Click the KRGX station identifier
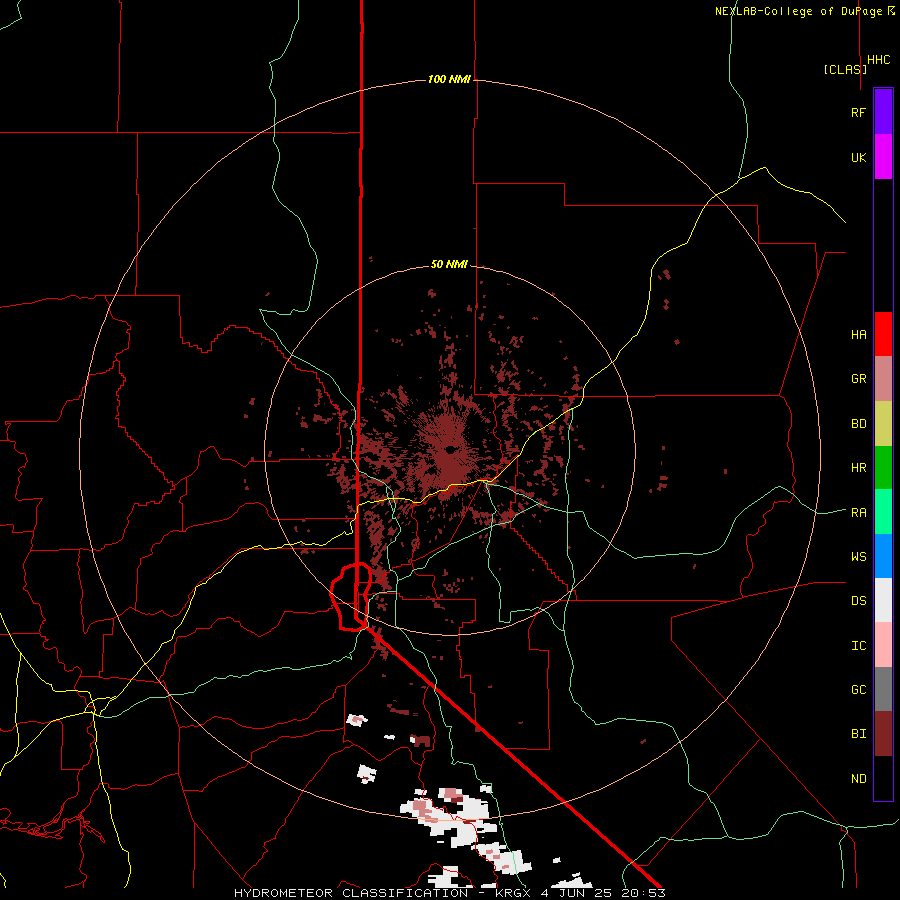900x900 pixels. [x=513, y=893]
